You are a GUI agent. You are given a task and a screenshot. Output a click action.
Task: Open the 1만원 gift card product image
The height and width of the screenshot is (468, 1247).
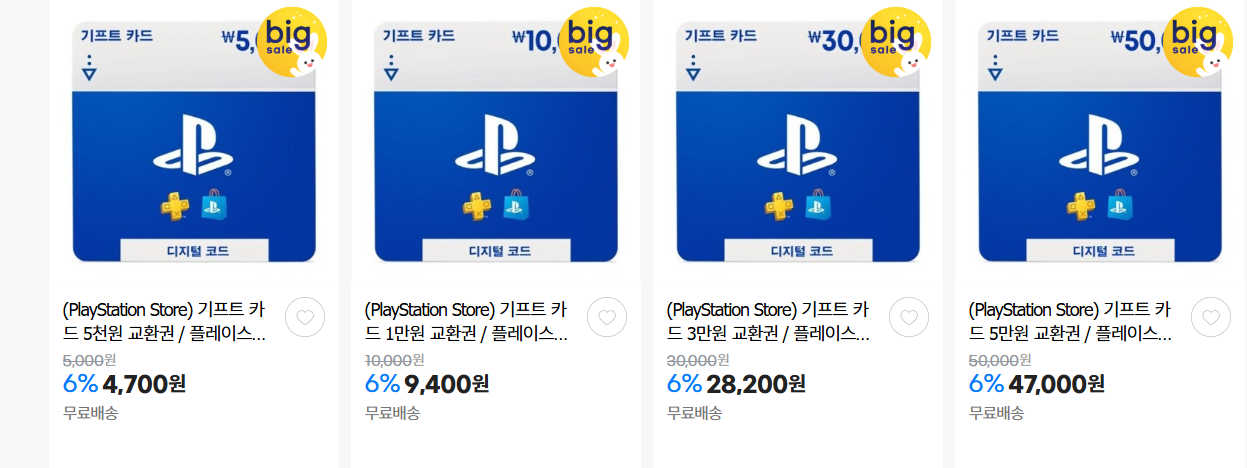(496, 141)
